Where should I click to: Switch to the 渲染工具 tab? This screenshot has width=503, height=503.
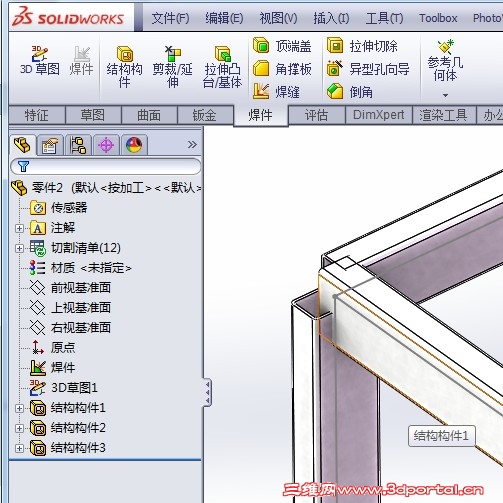(x=443, y=115)
